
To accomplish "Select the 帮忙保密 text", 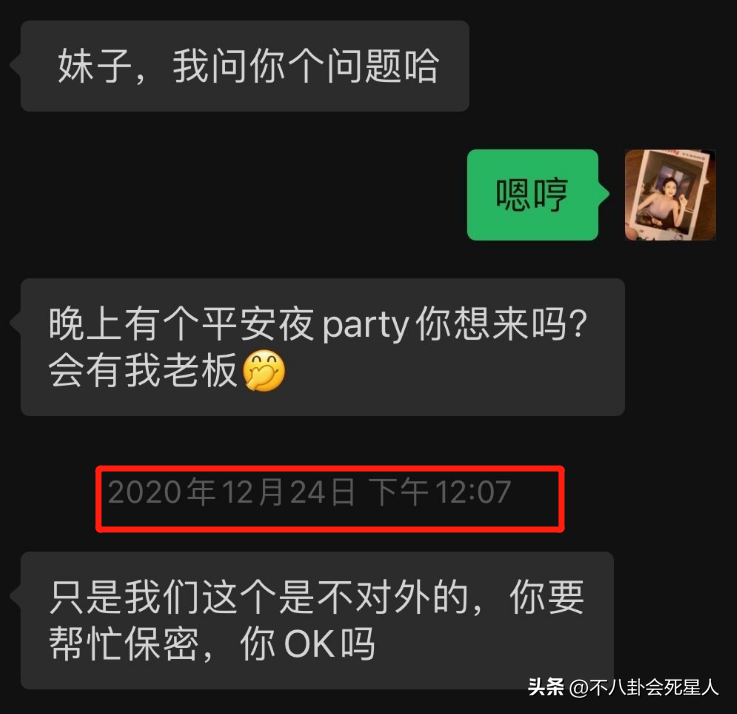I will (124, 644).
